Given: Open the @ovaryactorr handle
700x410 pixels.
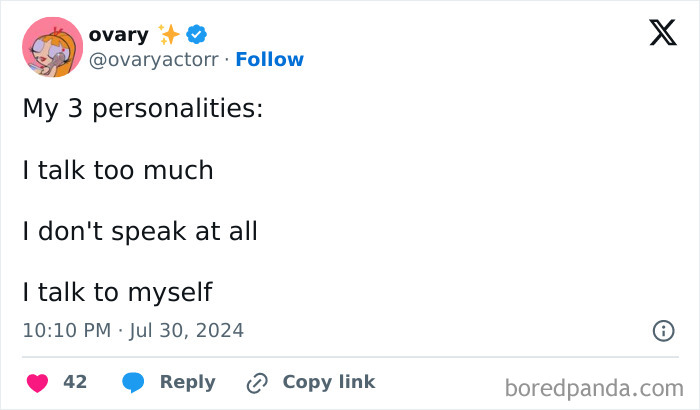Looking at the screenshot, I should point(153,60).
